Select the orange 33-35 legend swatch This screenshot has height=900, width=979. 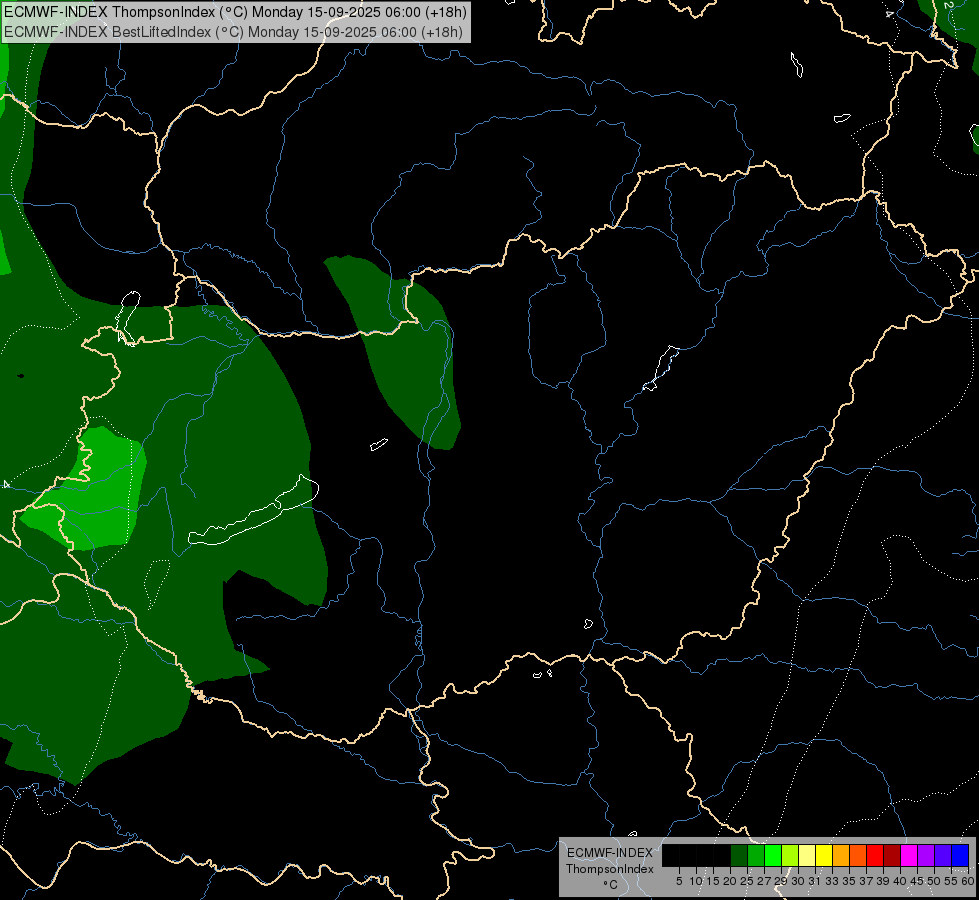pos(841,855)
